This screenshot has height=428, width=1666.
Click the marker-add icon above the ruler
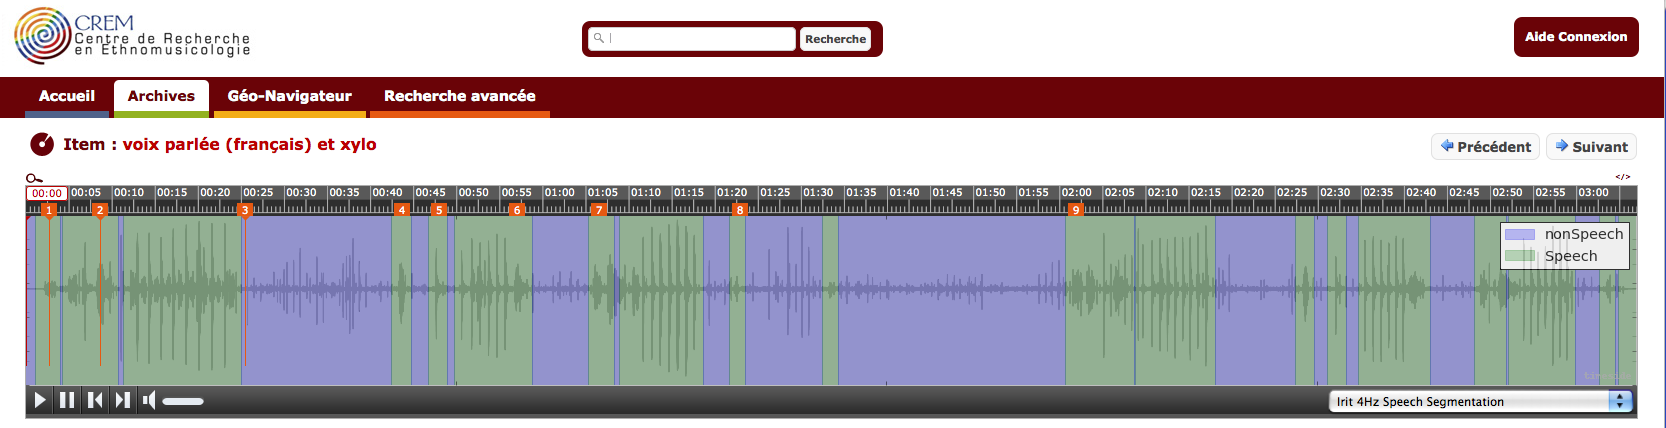pos(34,179)
